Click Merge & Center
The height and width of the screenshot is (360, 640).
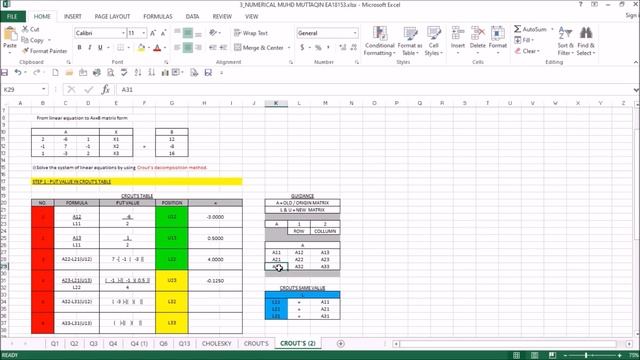[x=259, y=48]
